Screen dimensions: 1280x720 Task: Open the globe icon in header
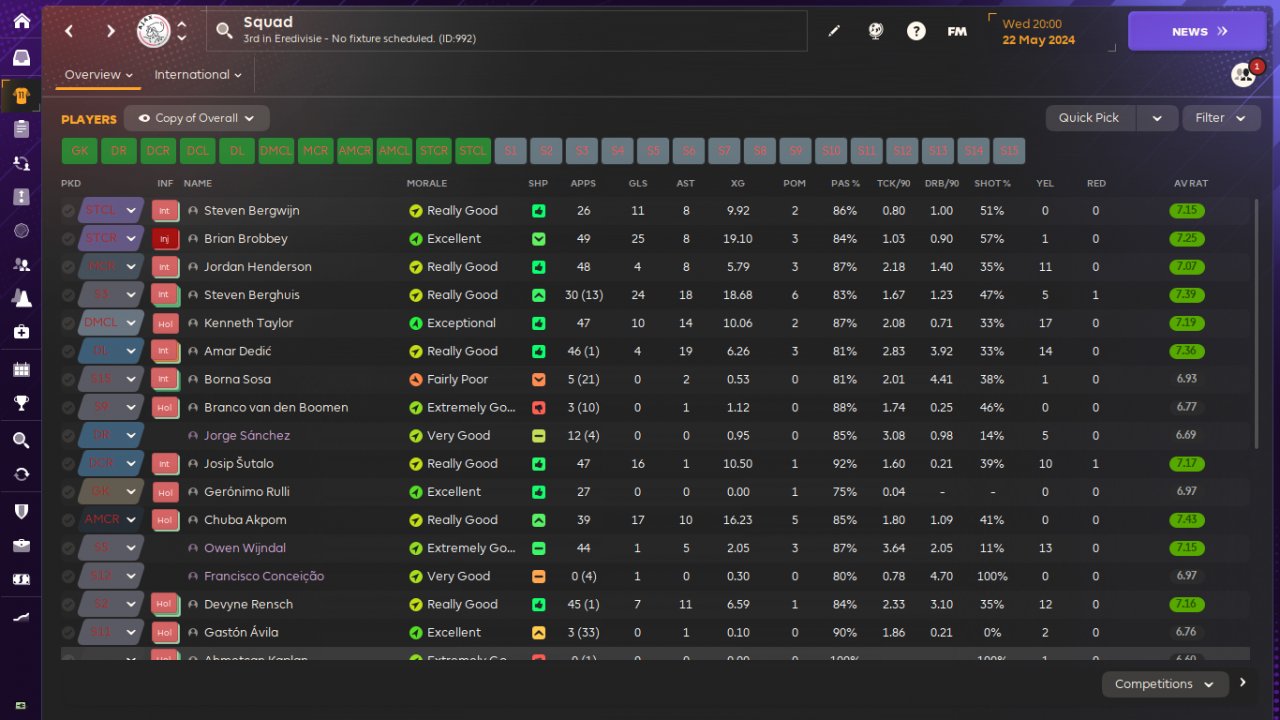point(876,31)
